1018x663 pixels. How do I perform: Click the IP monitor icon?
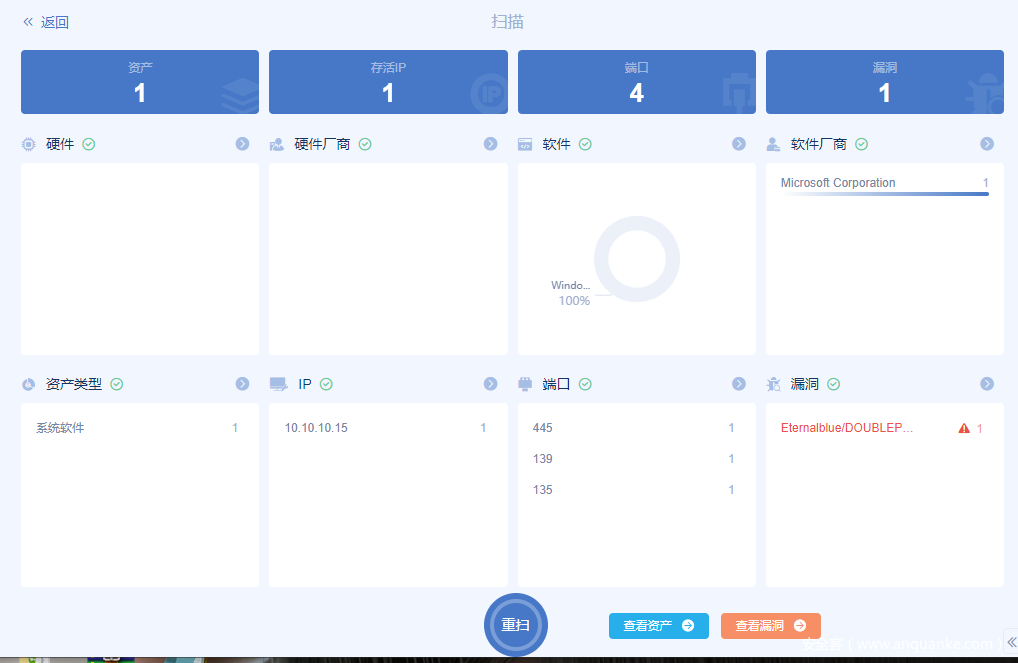pos(278,384)
